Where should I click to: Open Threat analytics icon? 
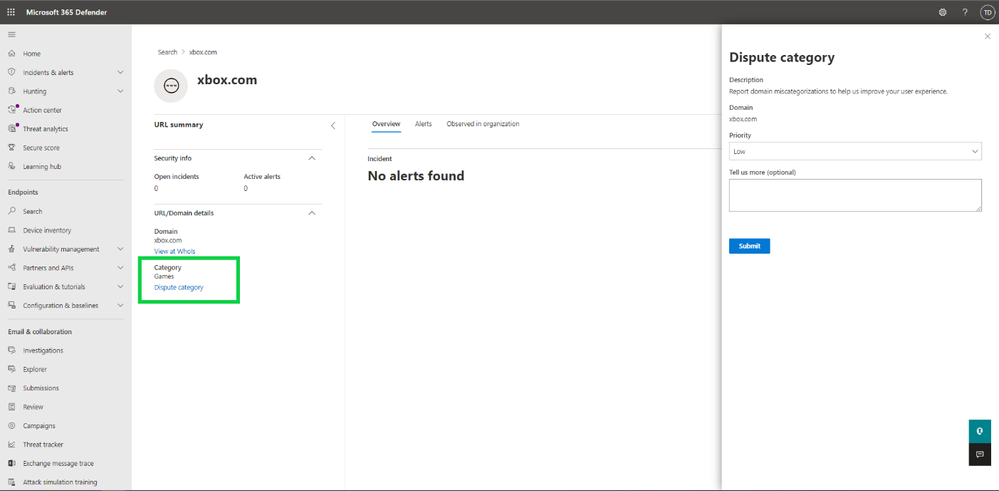[12, 129]
